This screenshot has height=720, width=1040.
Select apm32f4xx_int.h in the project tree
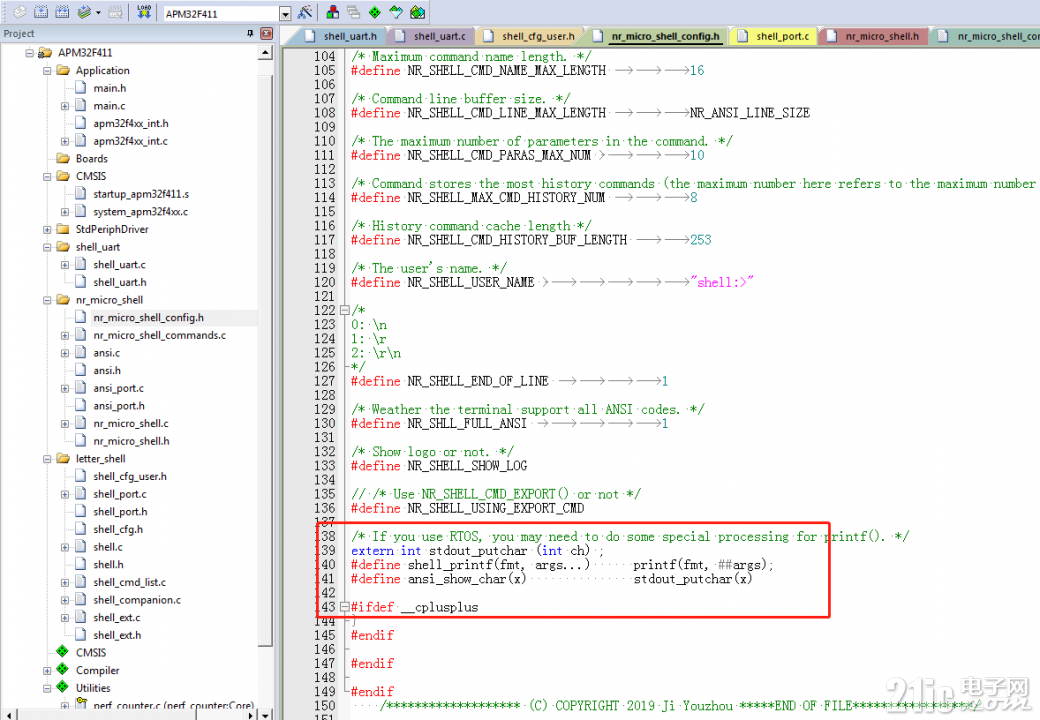131,123
